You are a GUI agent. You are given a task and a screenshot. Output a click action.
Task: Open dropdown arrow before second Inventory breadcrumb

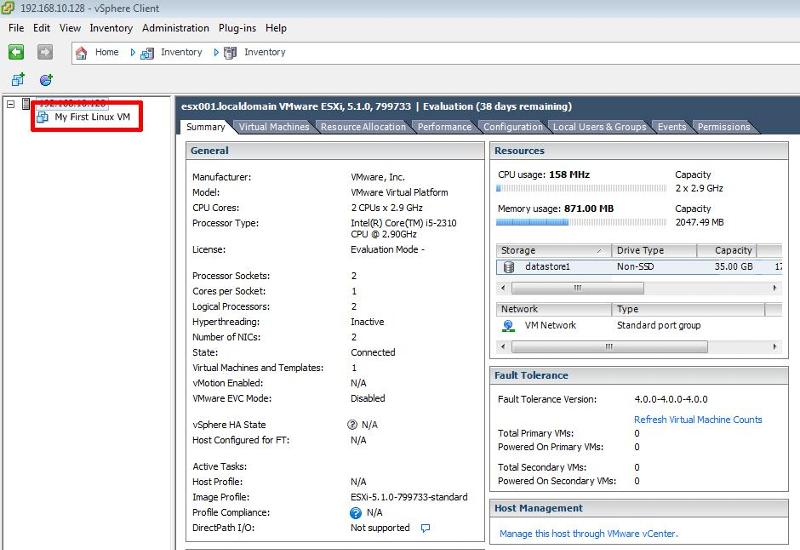pos(216,53)
